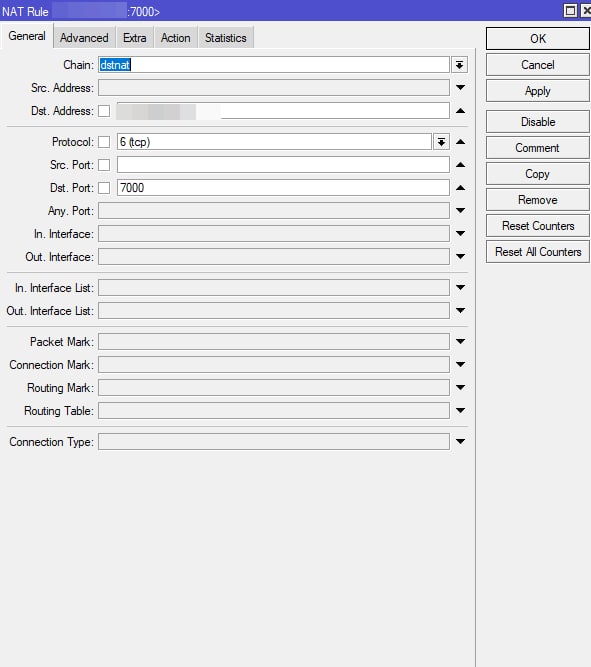Switch to the General tab
Viewport: 591px width, 667px height.
(x=27, y=36)
